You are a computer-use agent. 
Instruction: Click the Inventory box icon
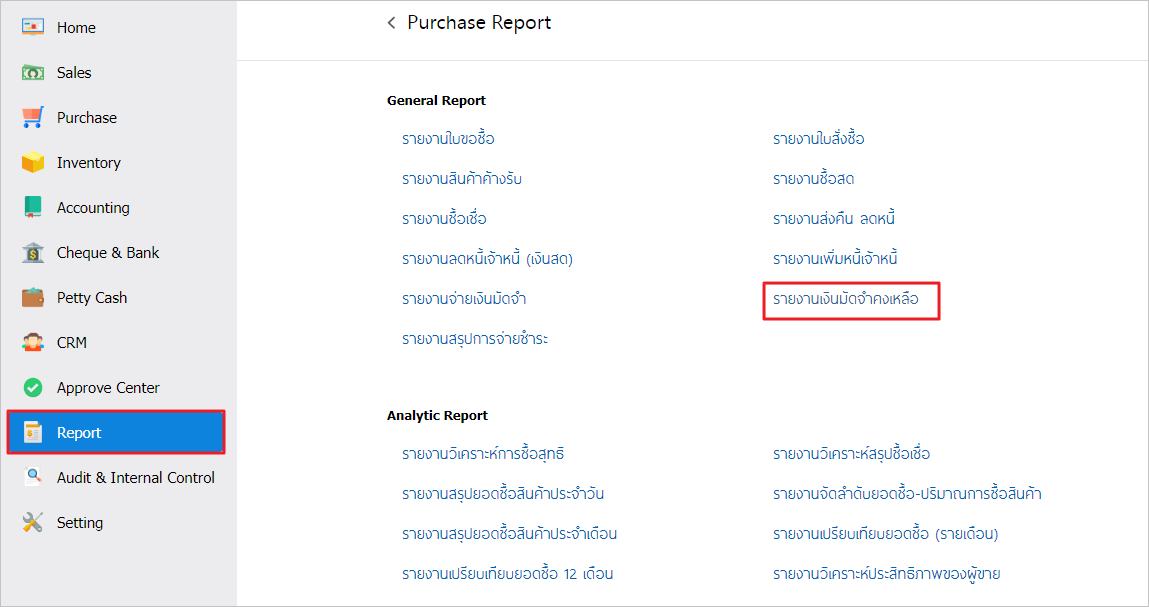[33, 162]
